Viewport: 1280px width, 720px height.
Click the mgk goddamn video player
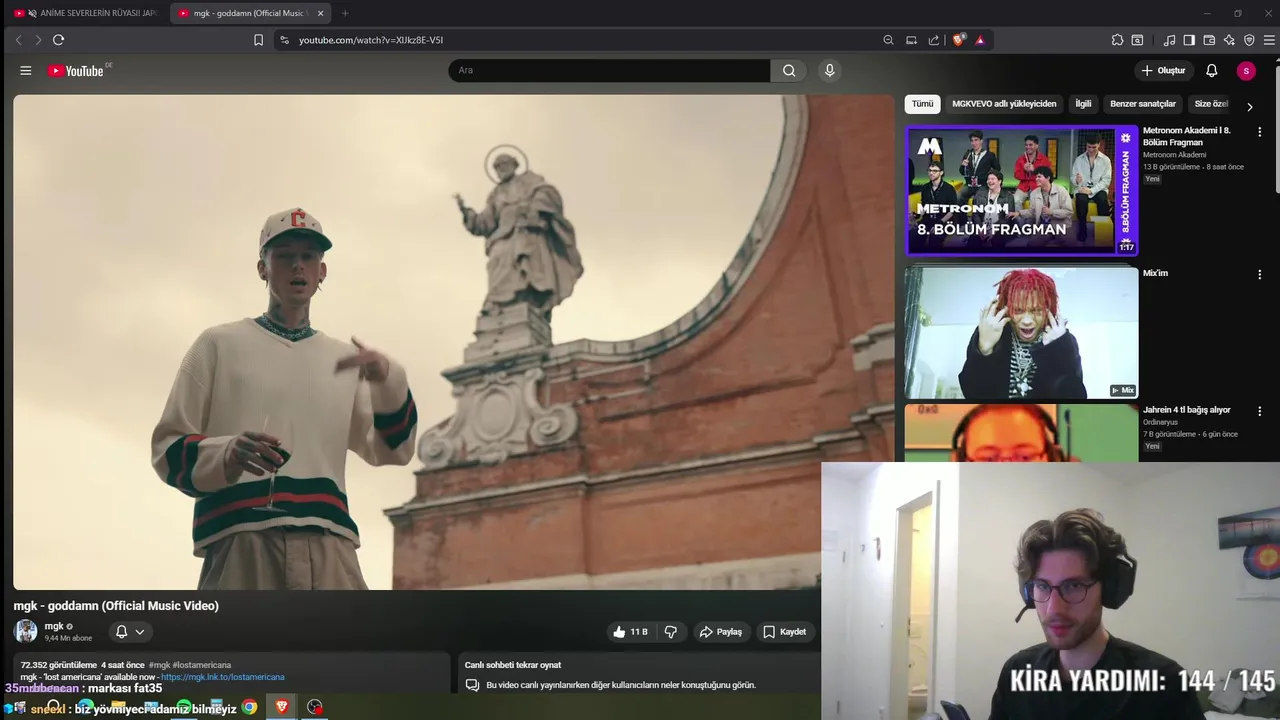(x=453, y=342)
